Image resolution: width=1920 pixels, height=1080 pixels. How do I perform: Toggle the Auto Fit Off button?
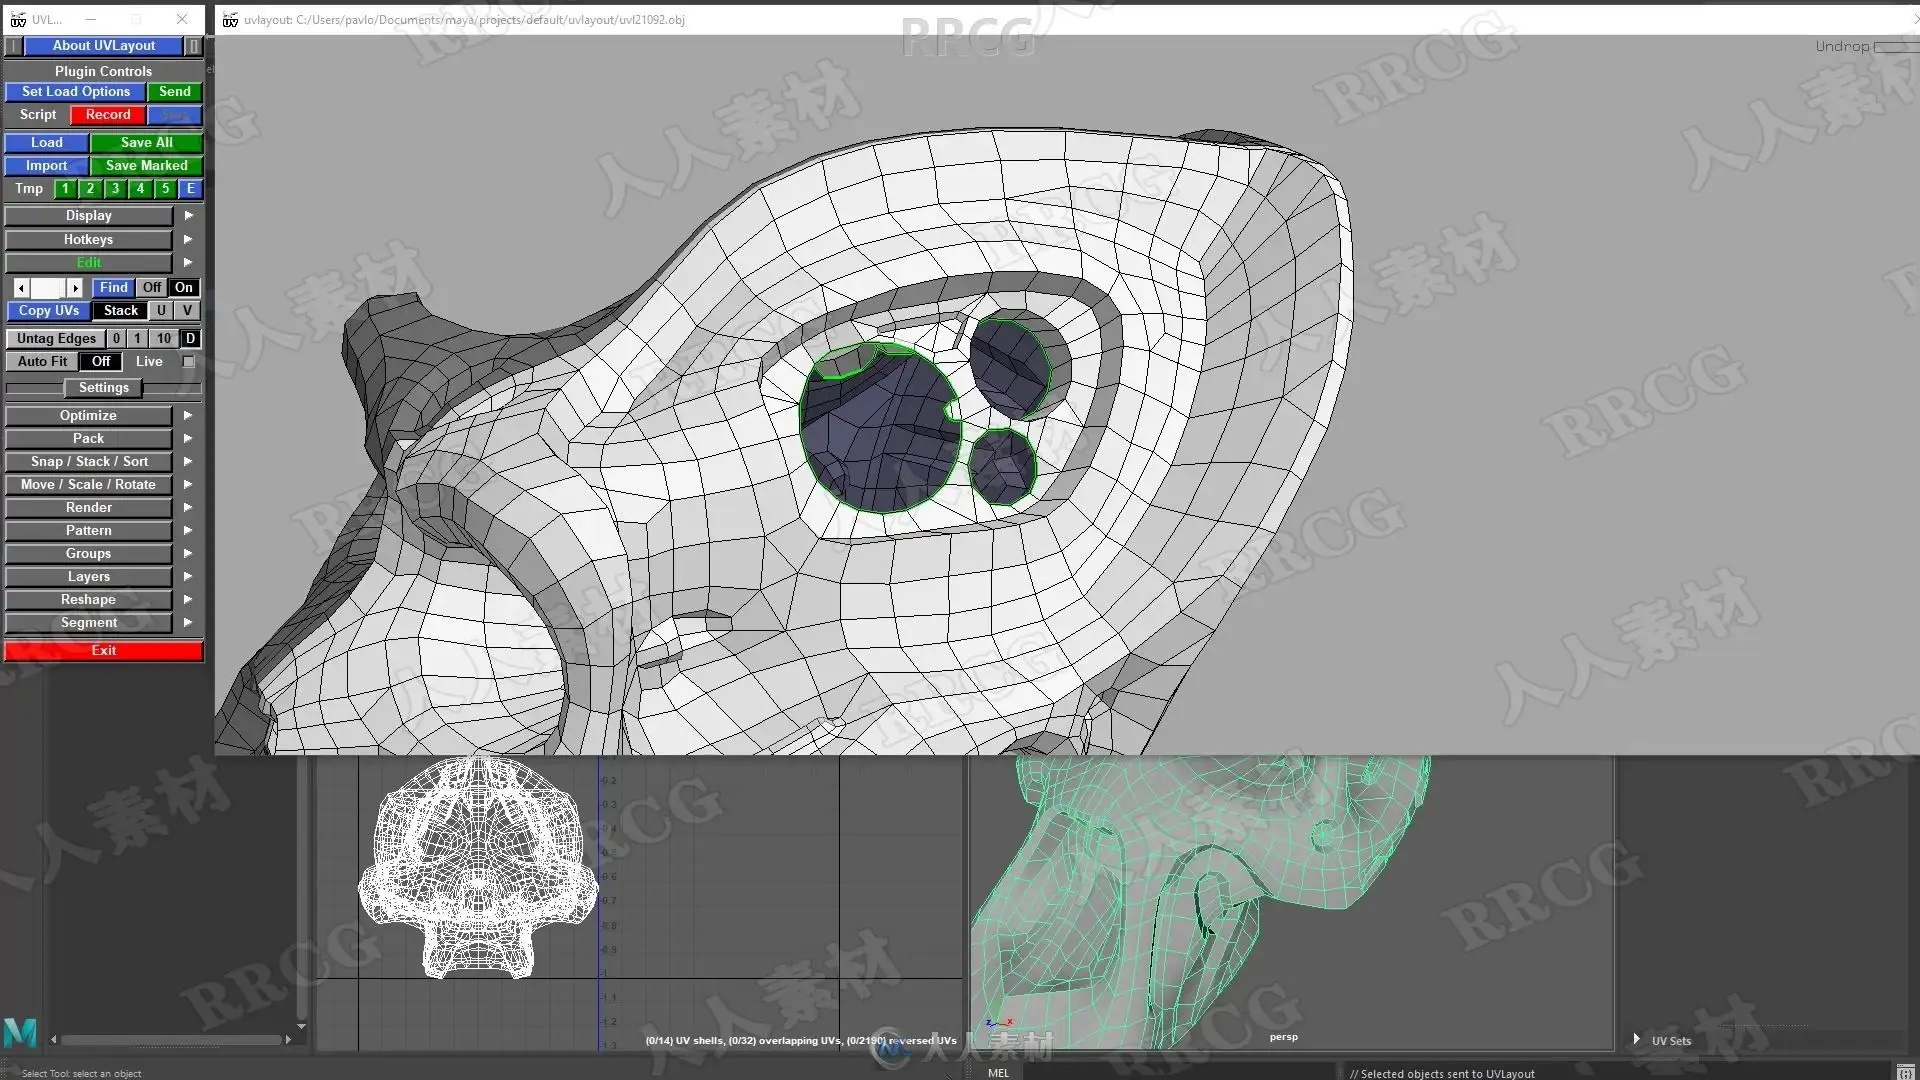point(101,362)
